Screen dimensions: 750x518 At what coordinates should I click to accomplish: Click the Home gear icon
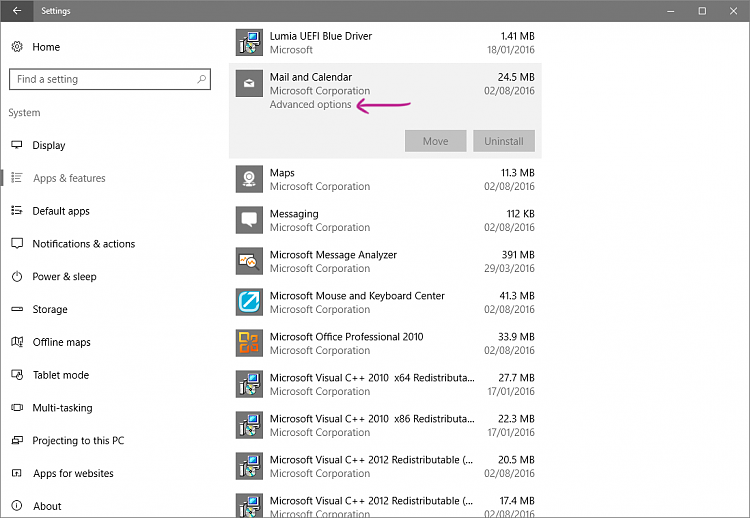pos(17,46)
